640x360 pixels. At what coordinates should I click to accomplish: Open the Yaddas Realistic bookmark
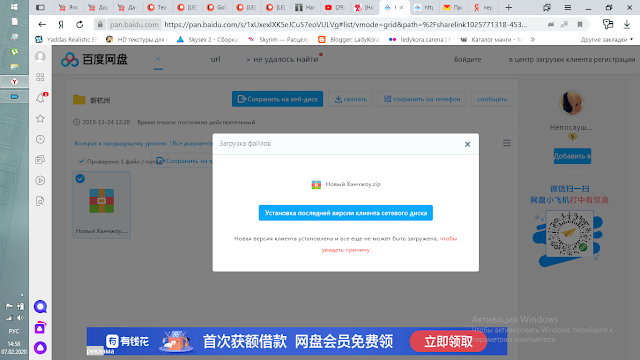66,40
